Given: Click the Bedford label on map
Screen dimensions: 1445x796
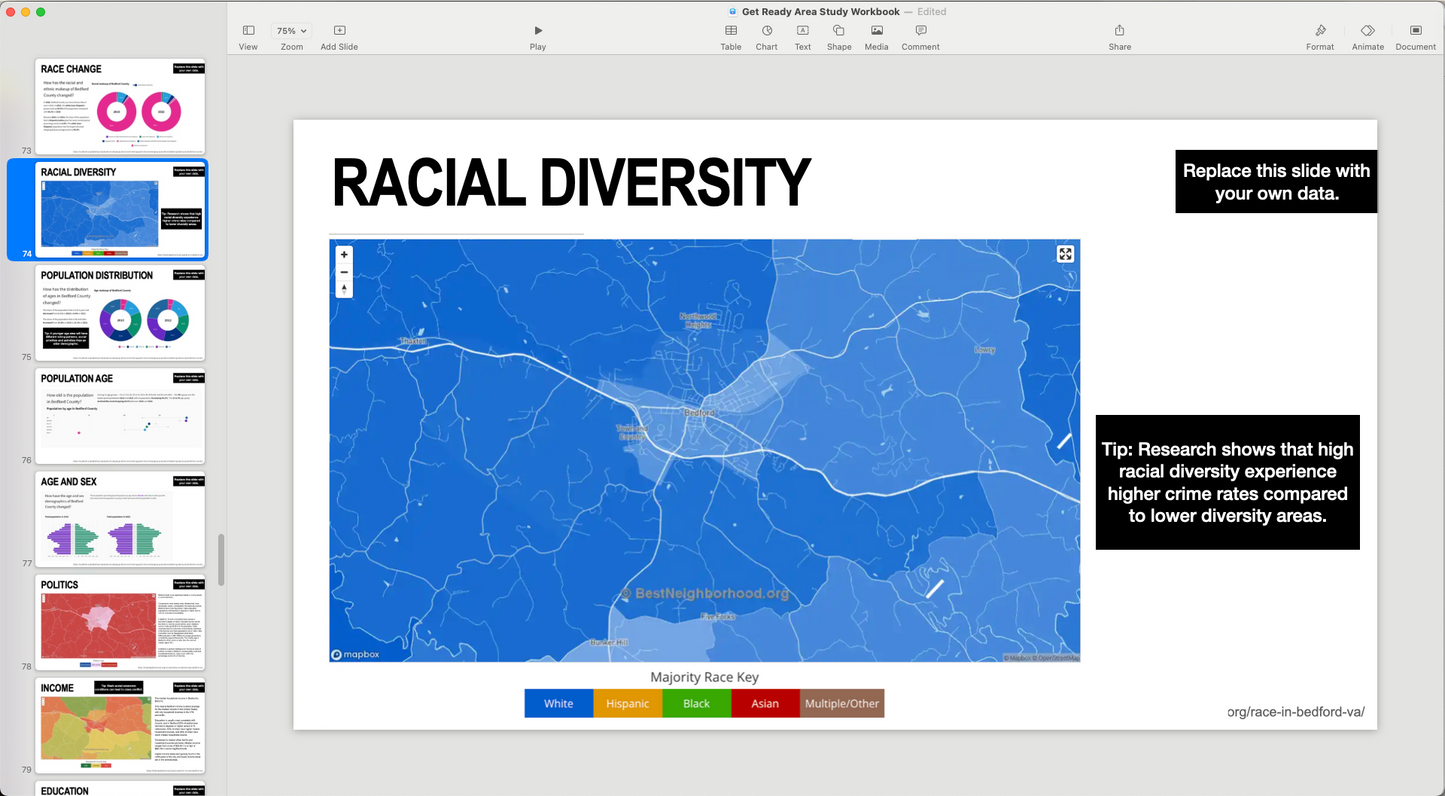Looking at the screenshot, I should [x=699, y=412].
